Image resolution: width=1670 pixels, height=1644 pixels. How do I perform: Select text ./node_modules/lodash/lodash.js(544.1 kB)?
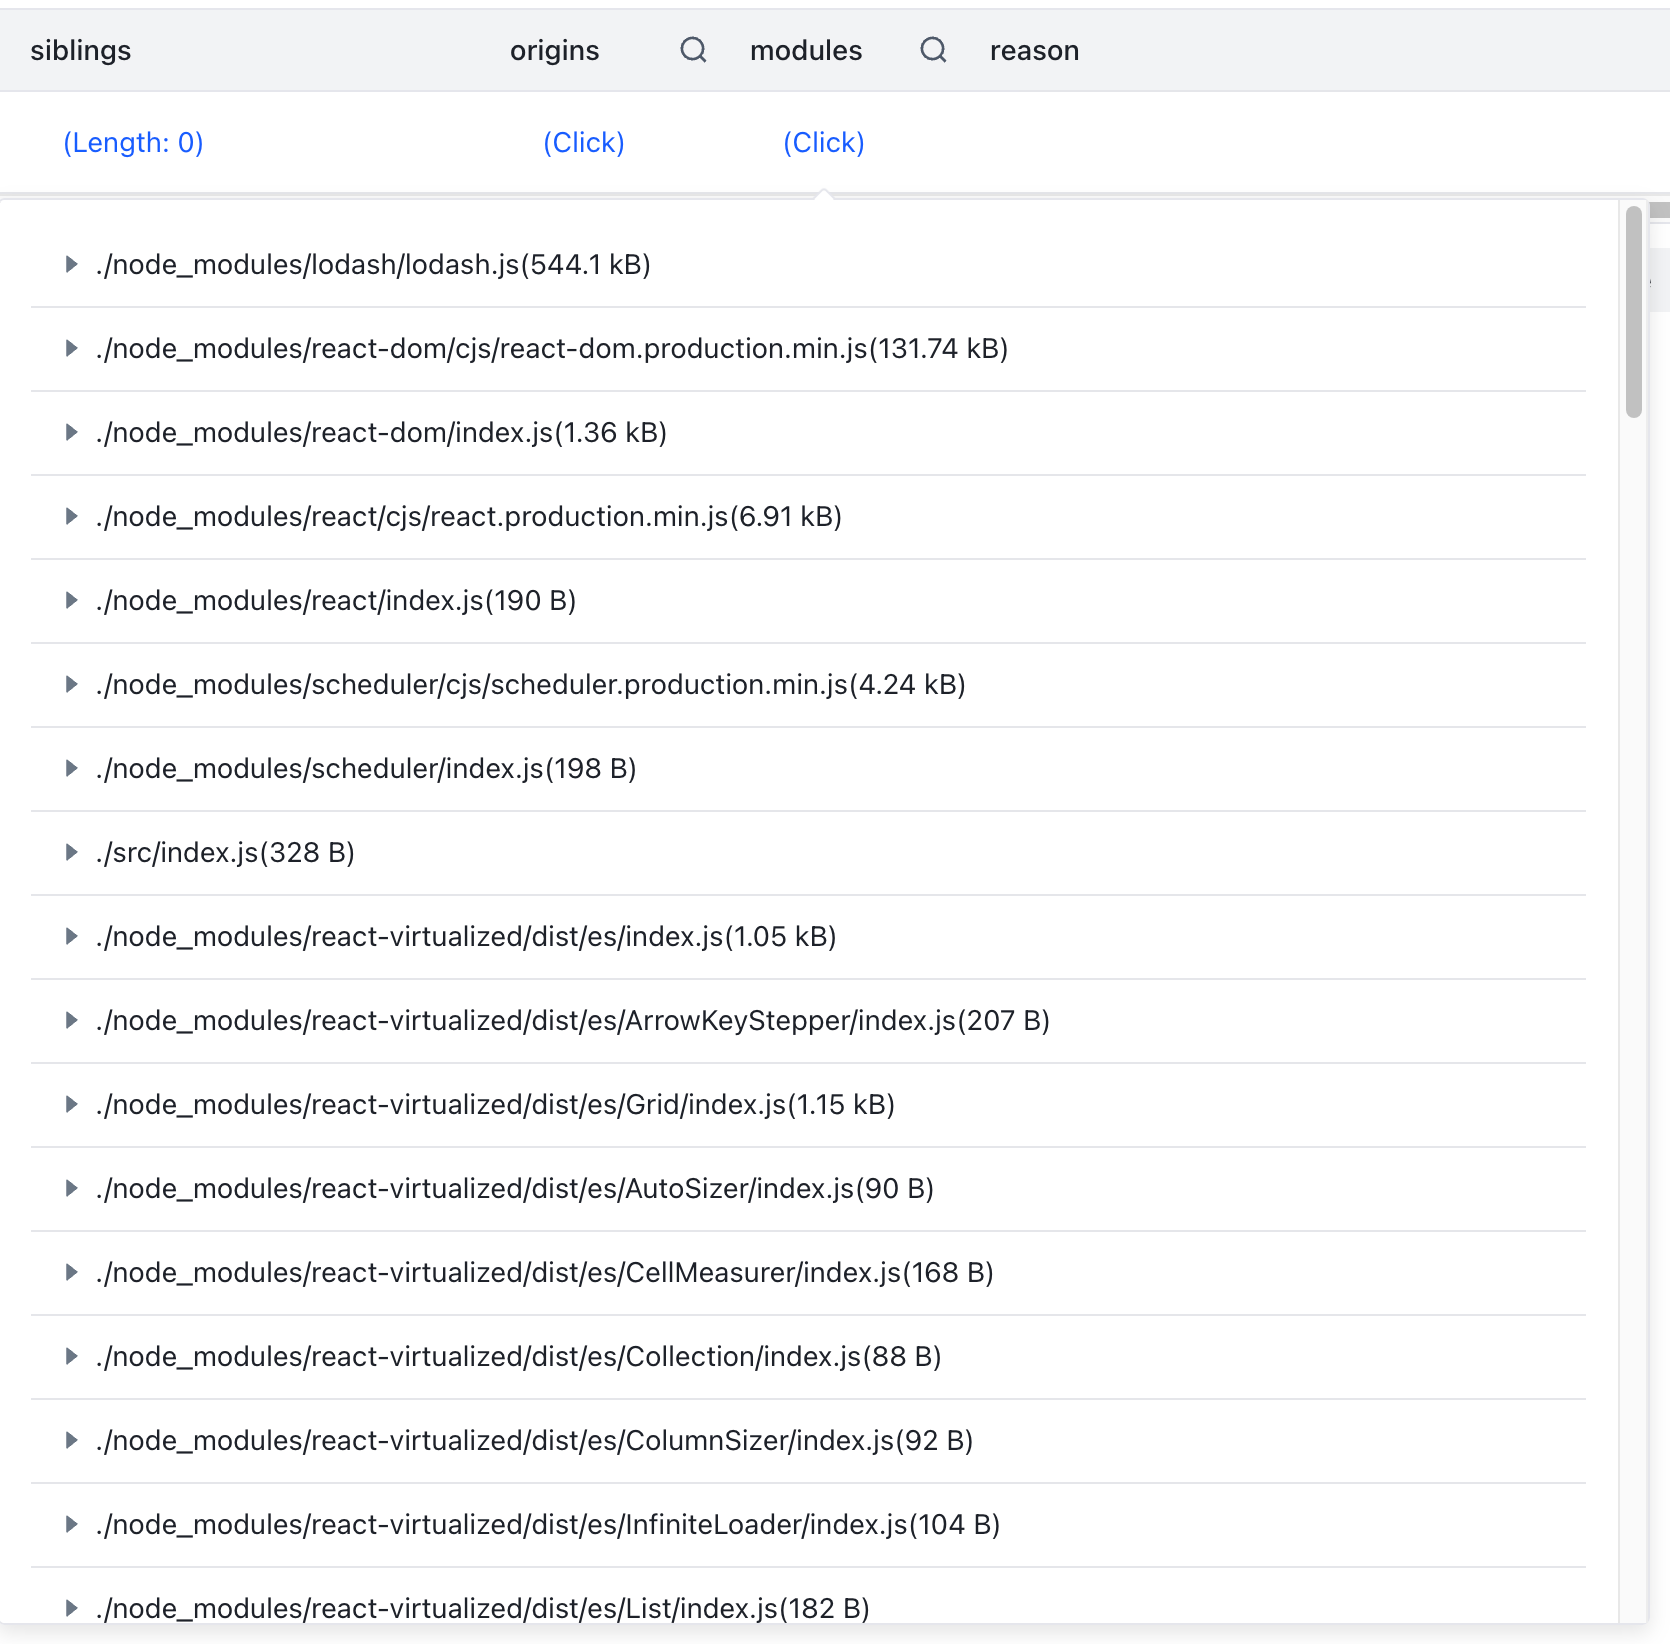point(373,264)
